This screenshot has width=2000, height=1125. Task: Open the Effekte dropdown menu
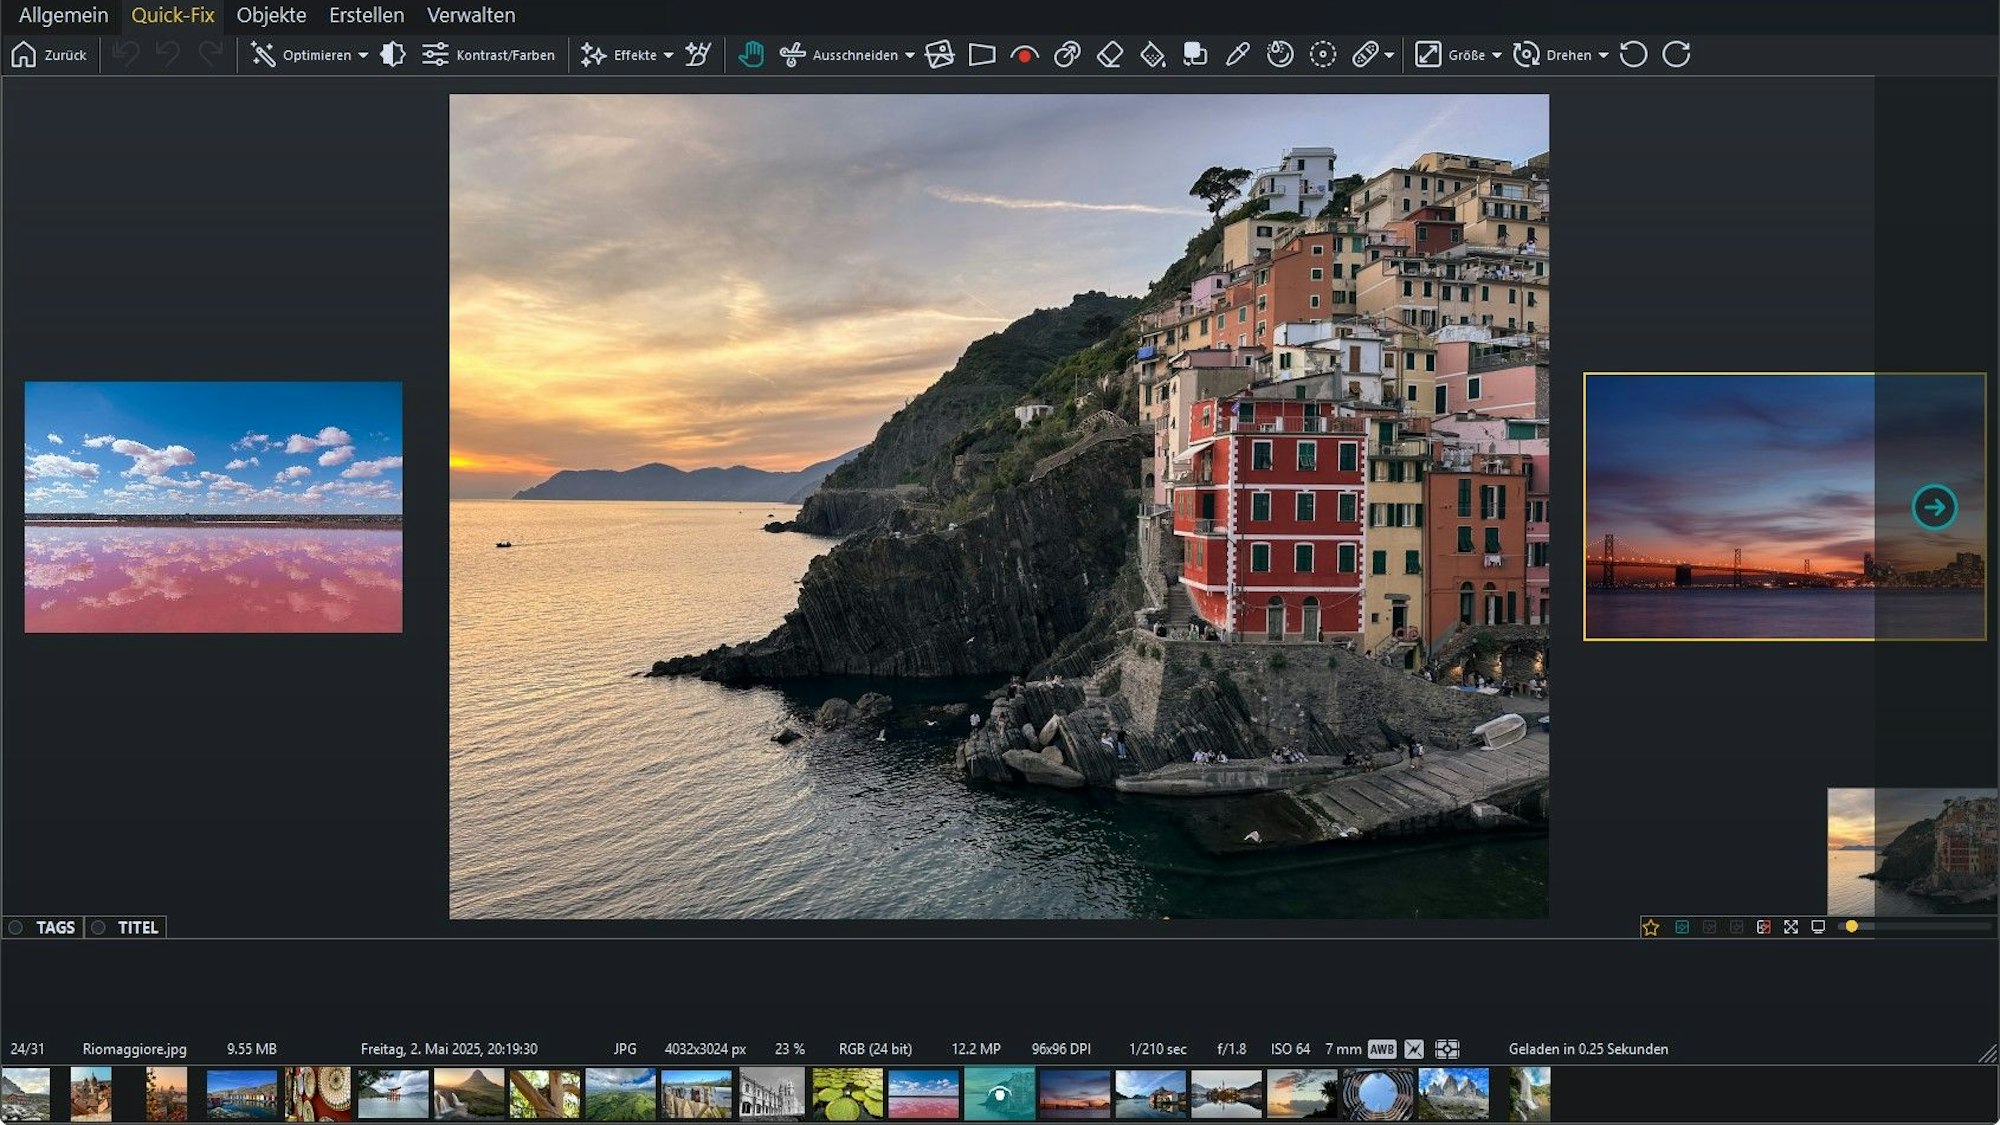tap(668, 56)
